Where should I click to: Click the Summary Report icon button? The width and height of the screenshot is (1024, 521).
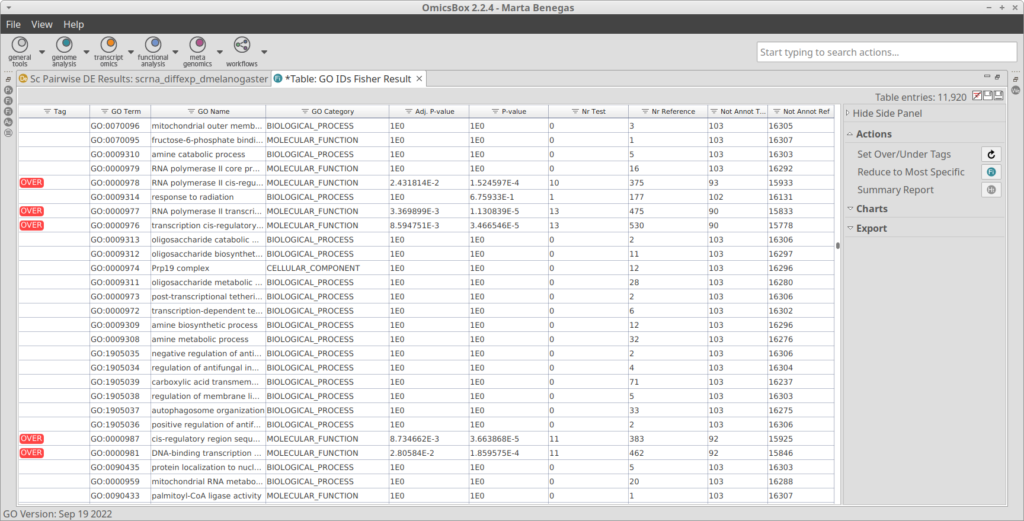click(991, 189)
